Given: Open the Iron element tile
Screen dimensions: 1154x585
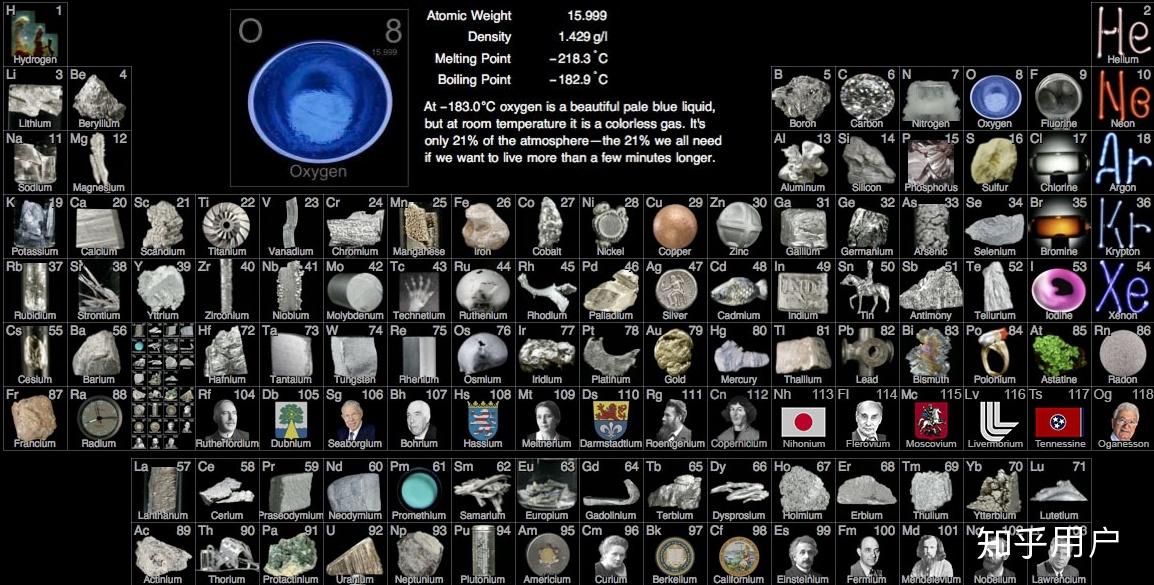Looking at the screenshot, I should click(x=483, y=227).
